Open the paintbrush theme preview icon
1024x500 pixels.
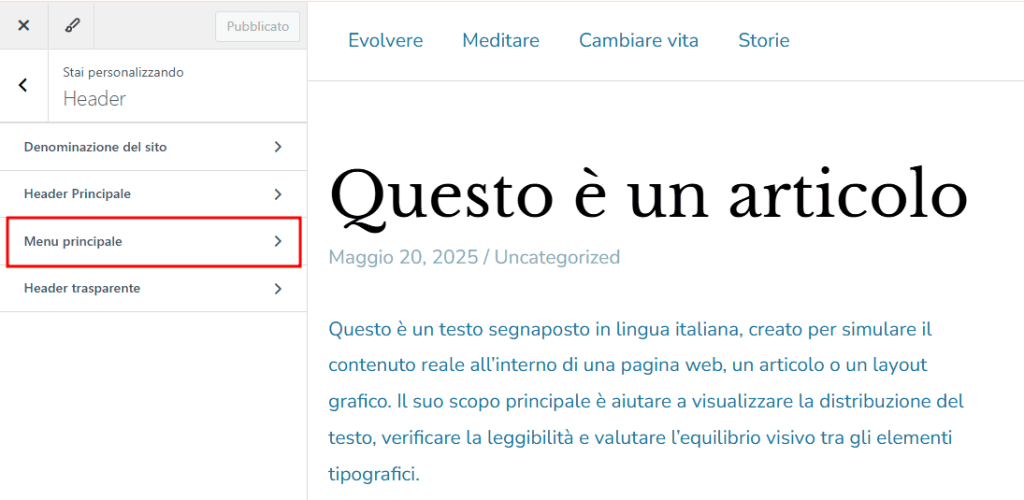[72, 26]
